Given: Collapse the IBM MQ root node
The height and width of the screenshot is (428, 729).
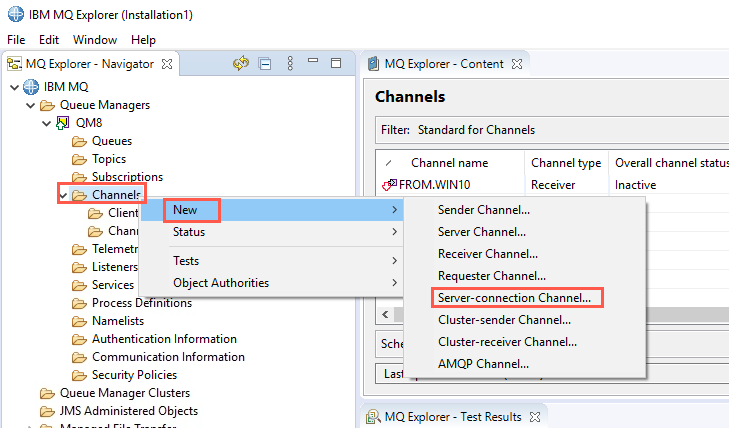Looking at the screenshot, I should [x=14, y=87].
